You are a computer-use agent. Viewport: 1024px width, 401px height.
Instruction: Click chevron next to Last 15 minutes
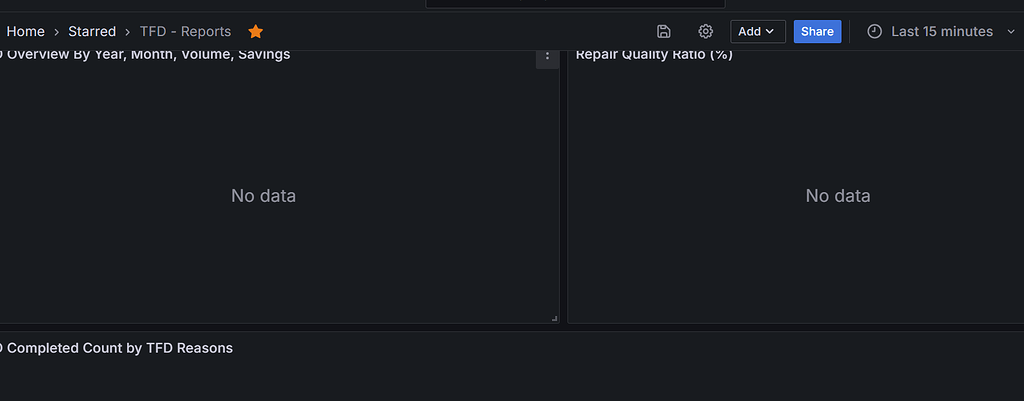pyautogui.click(x=1011, y=32)
